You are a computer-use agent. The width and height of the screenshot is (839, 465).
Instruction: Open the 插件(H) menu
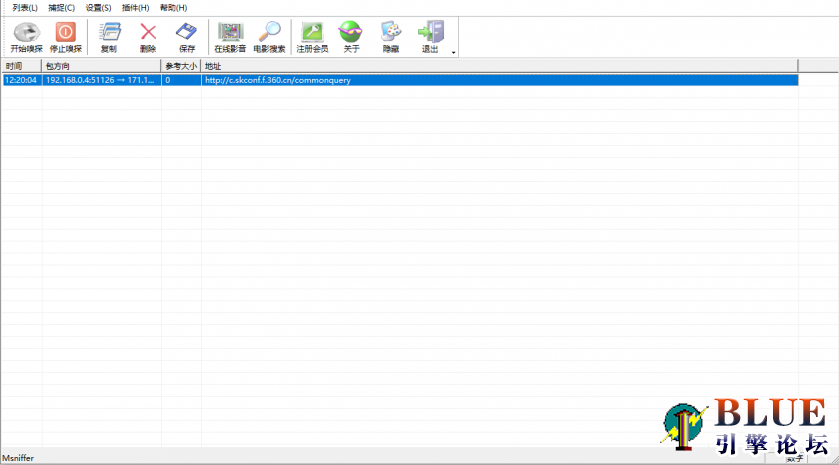pyautogui.click(x=135, y=7)
